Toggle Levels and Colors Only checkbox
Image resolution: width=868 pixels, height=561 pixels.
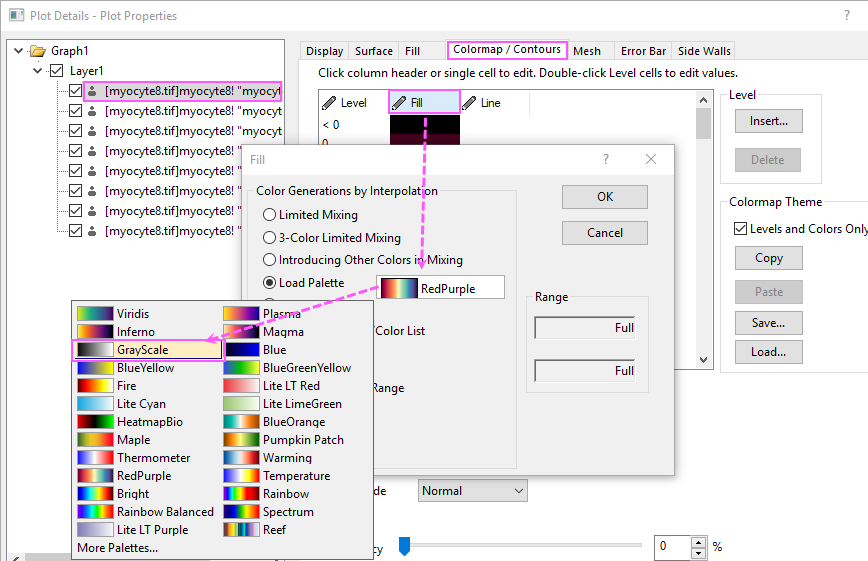740,229
